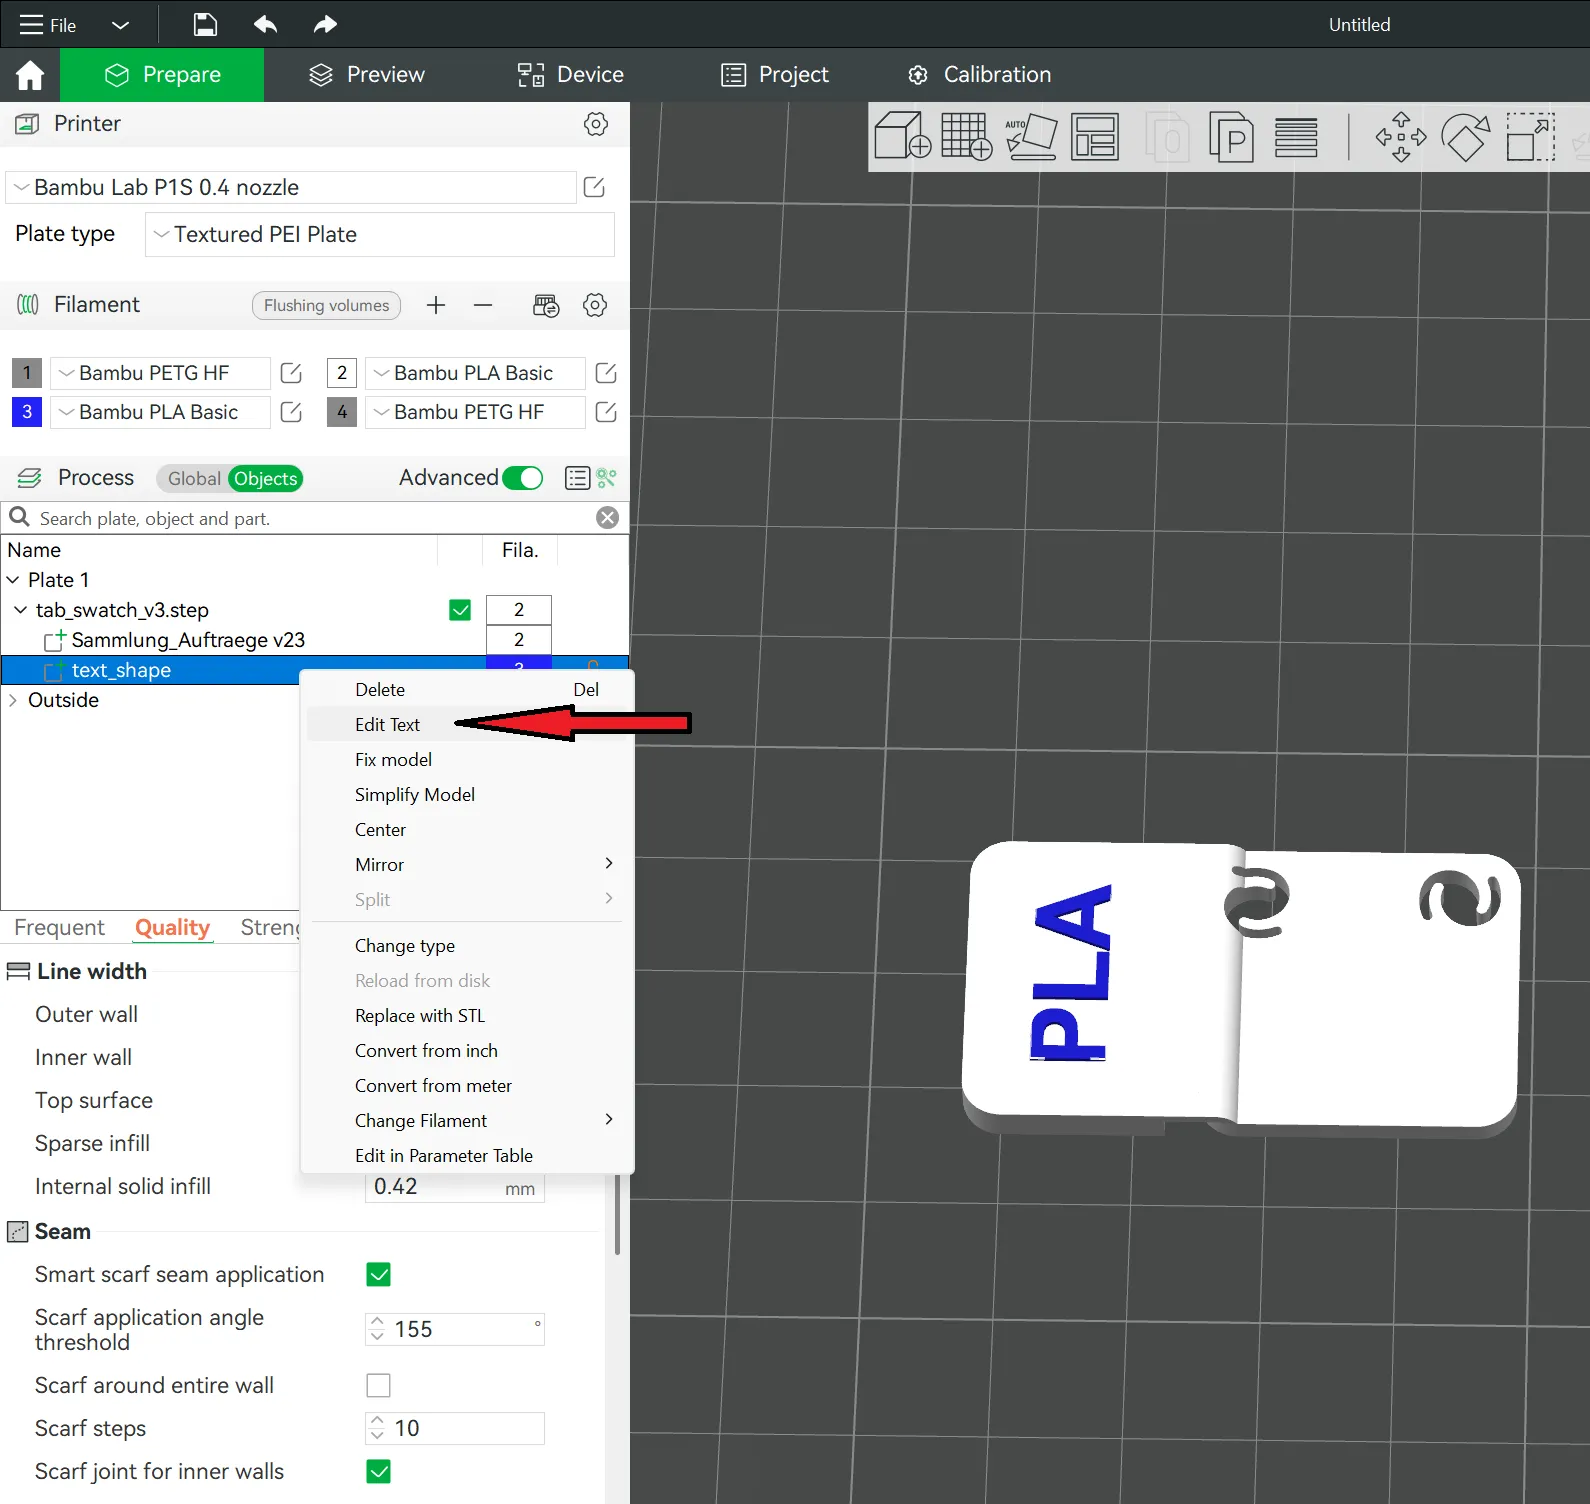Choose Delete from the context menu
This screenshot has width=1590, height=1504.
click(467, 690)
